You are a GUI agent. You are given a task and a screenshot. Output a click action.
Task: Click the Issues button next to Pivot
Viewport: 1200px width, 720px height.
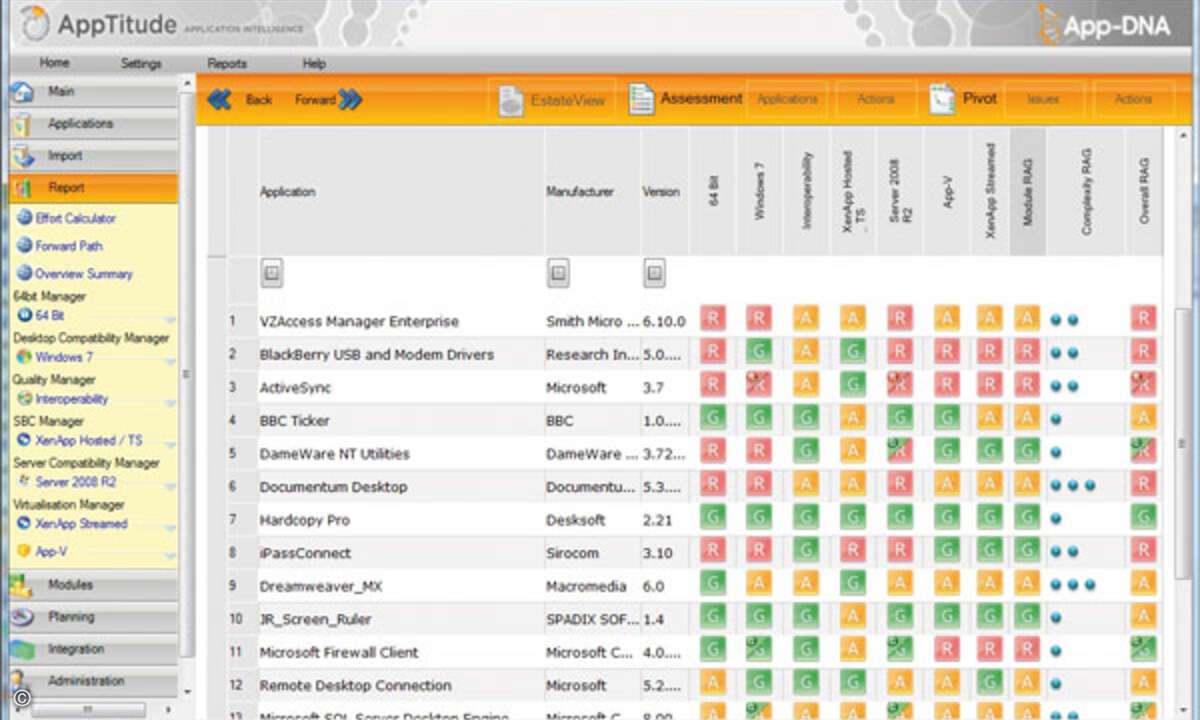pyautogui.click(x=1043, y=100)
